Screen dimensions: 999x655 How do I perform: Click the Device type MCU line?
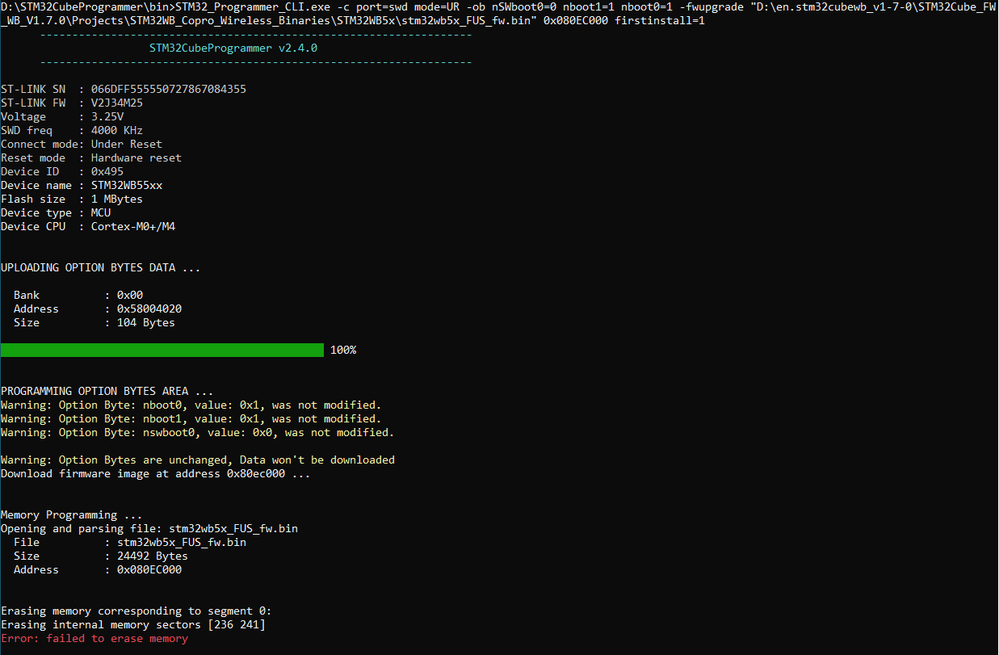tap(56, 213)
